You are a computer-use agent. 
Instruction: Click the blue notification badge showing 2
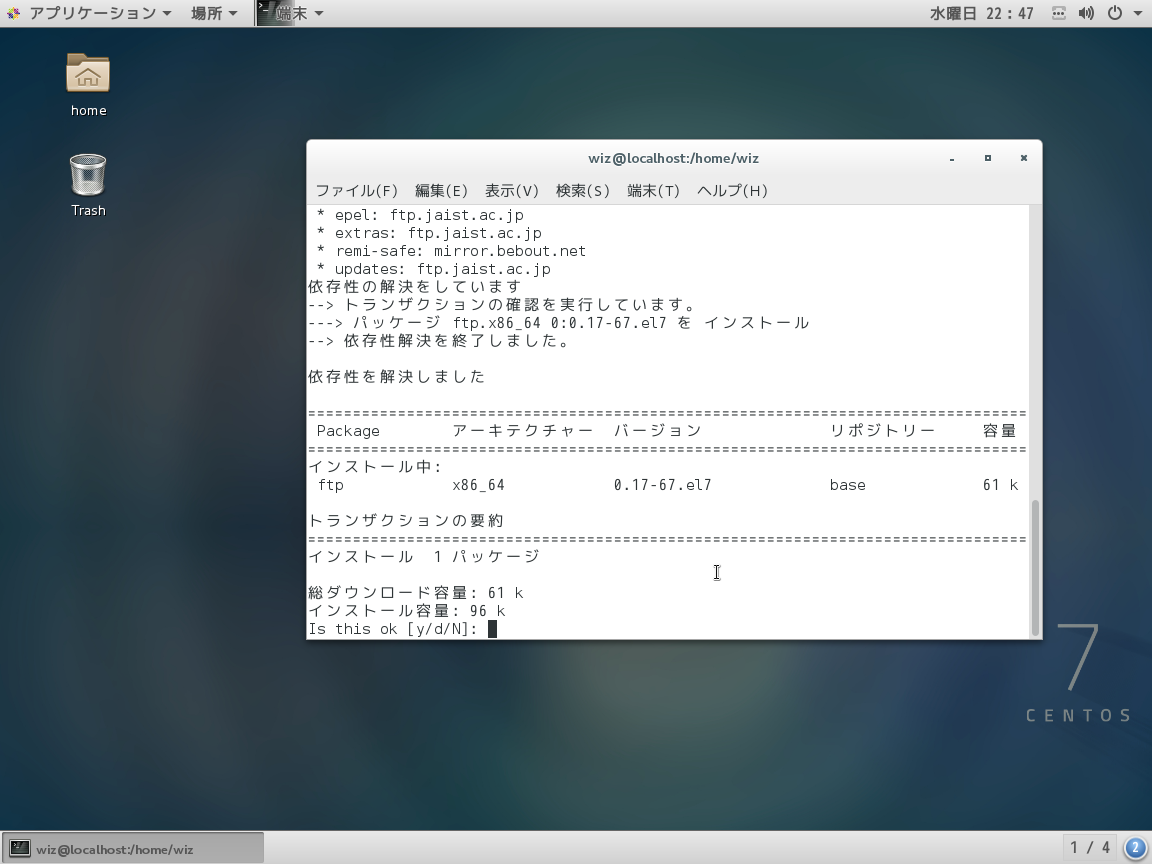(1135, 848)
